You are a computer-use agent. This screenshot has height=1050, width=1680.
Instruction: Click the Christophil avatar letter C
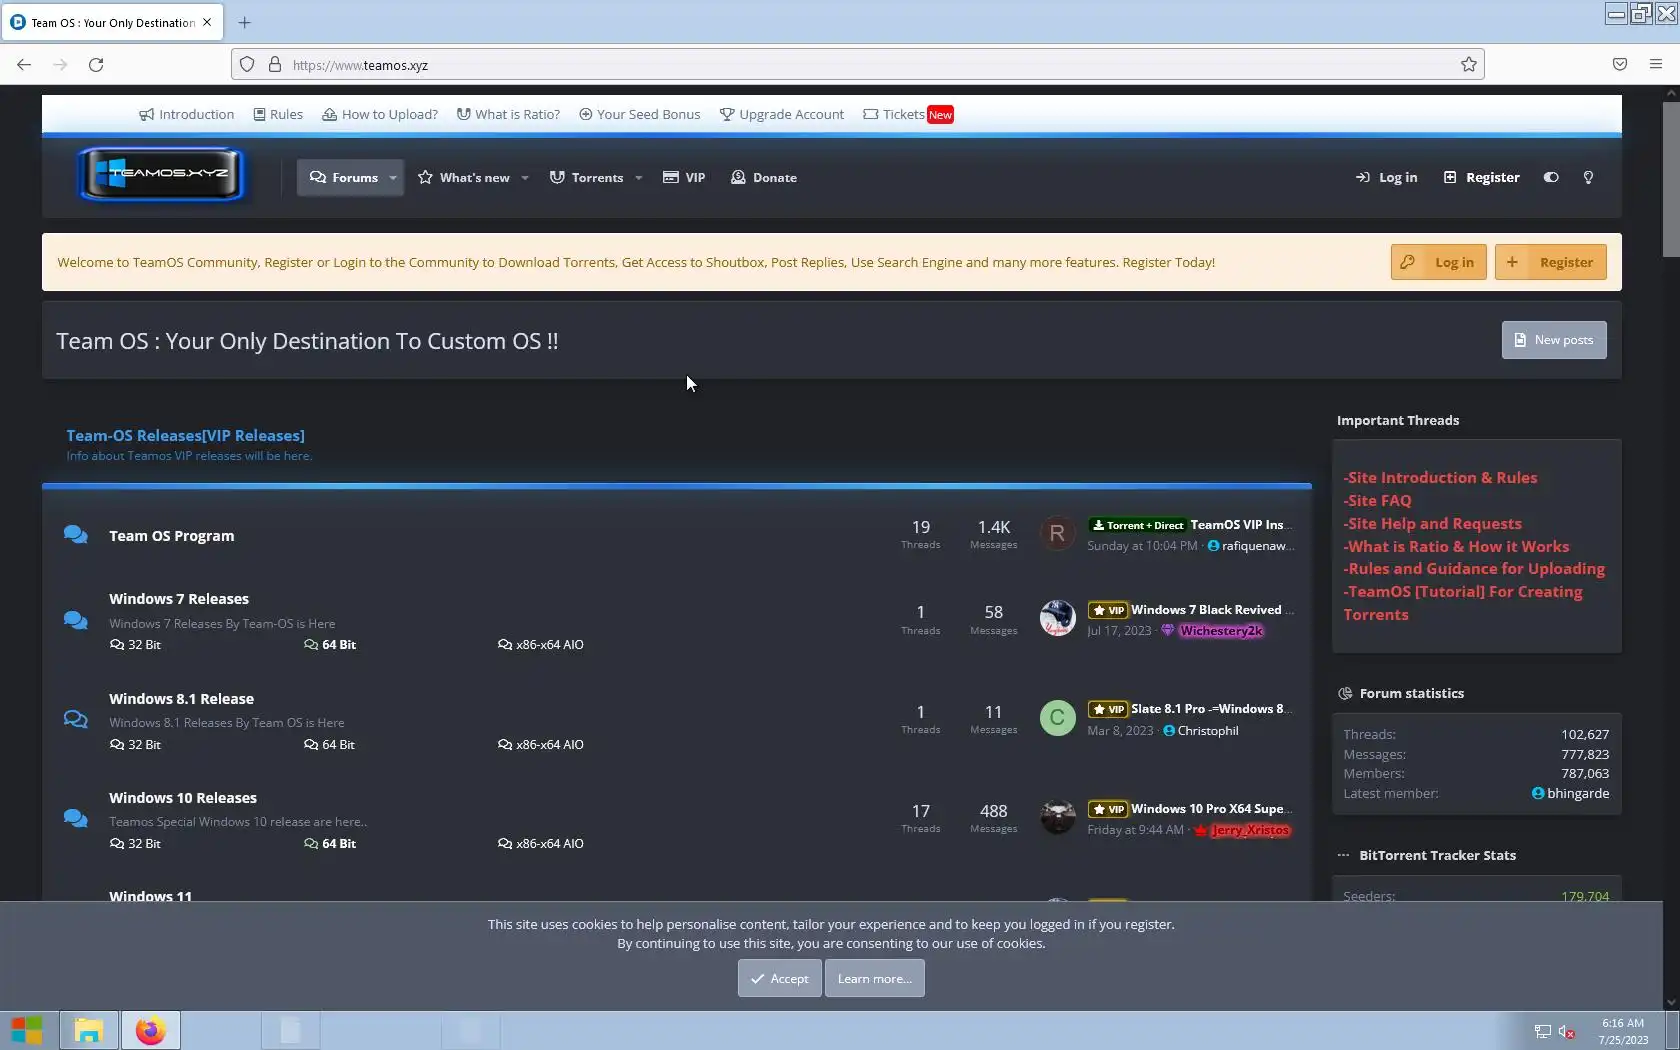tap(1057, 718)
